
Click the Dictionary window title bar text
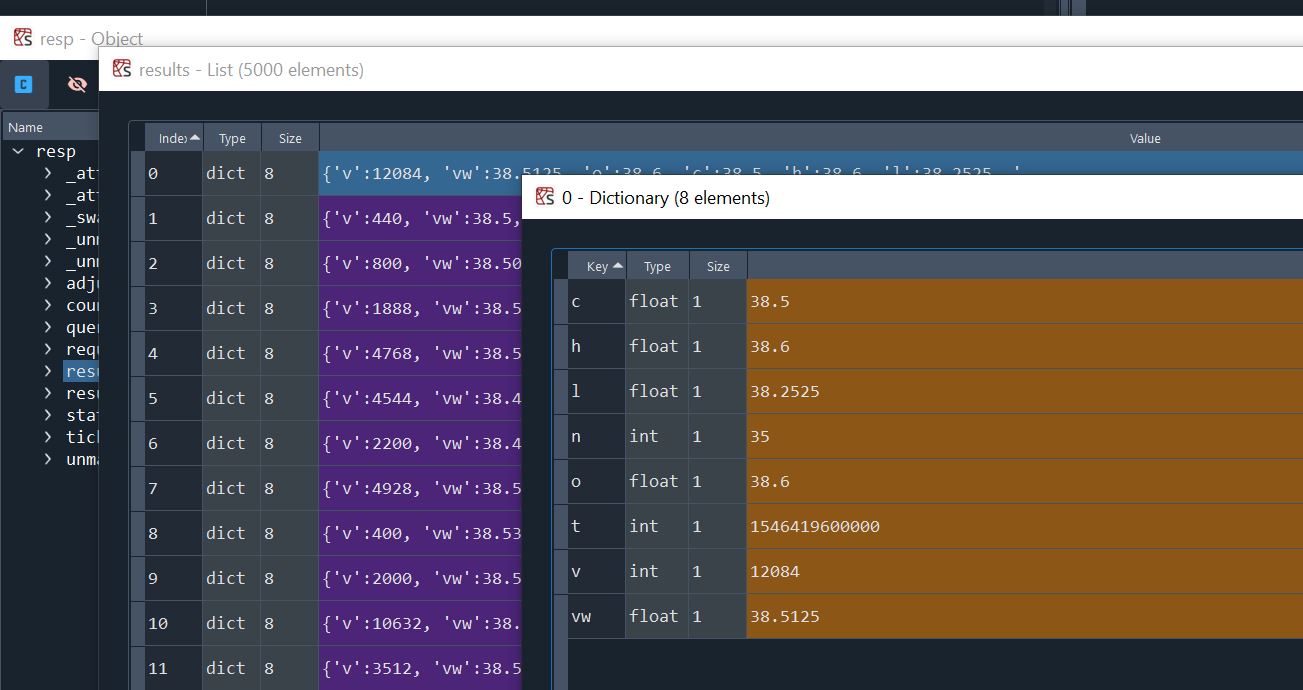tap(666, 197)
